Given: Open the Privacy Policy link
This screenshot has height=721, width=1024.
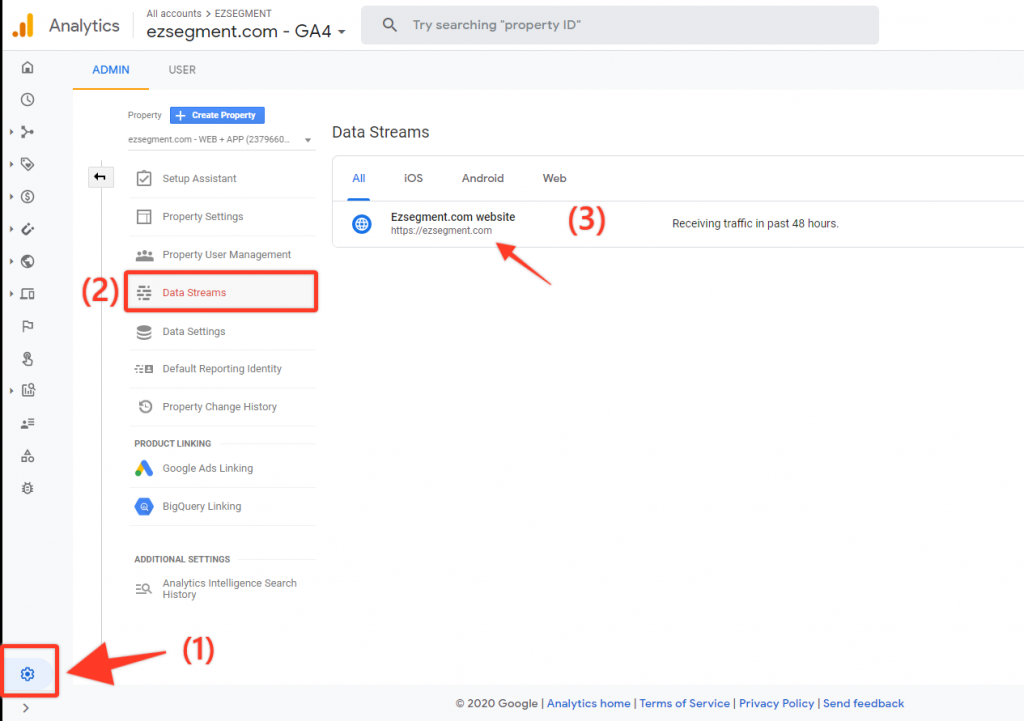Looking at the screenshot, I should point(776,703).
